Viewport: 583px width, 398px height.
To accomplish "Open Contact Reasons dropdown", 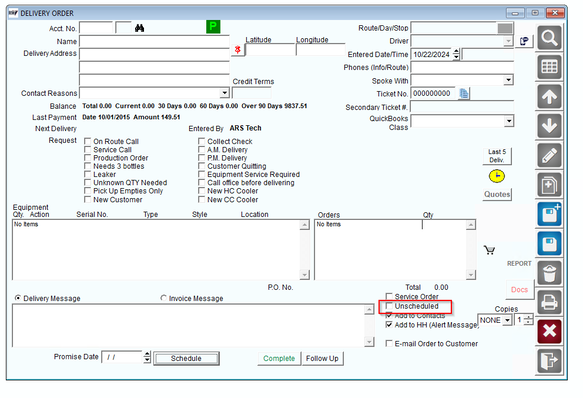I will click(x=224, y=93).
